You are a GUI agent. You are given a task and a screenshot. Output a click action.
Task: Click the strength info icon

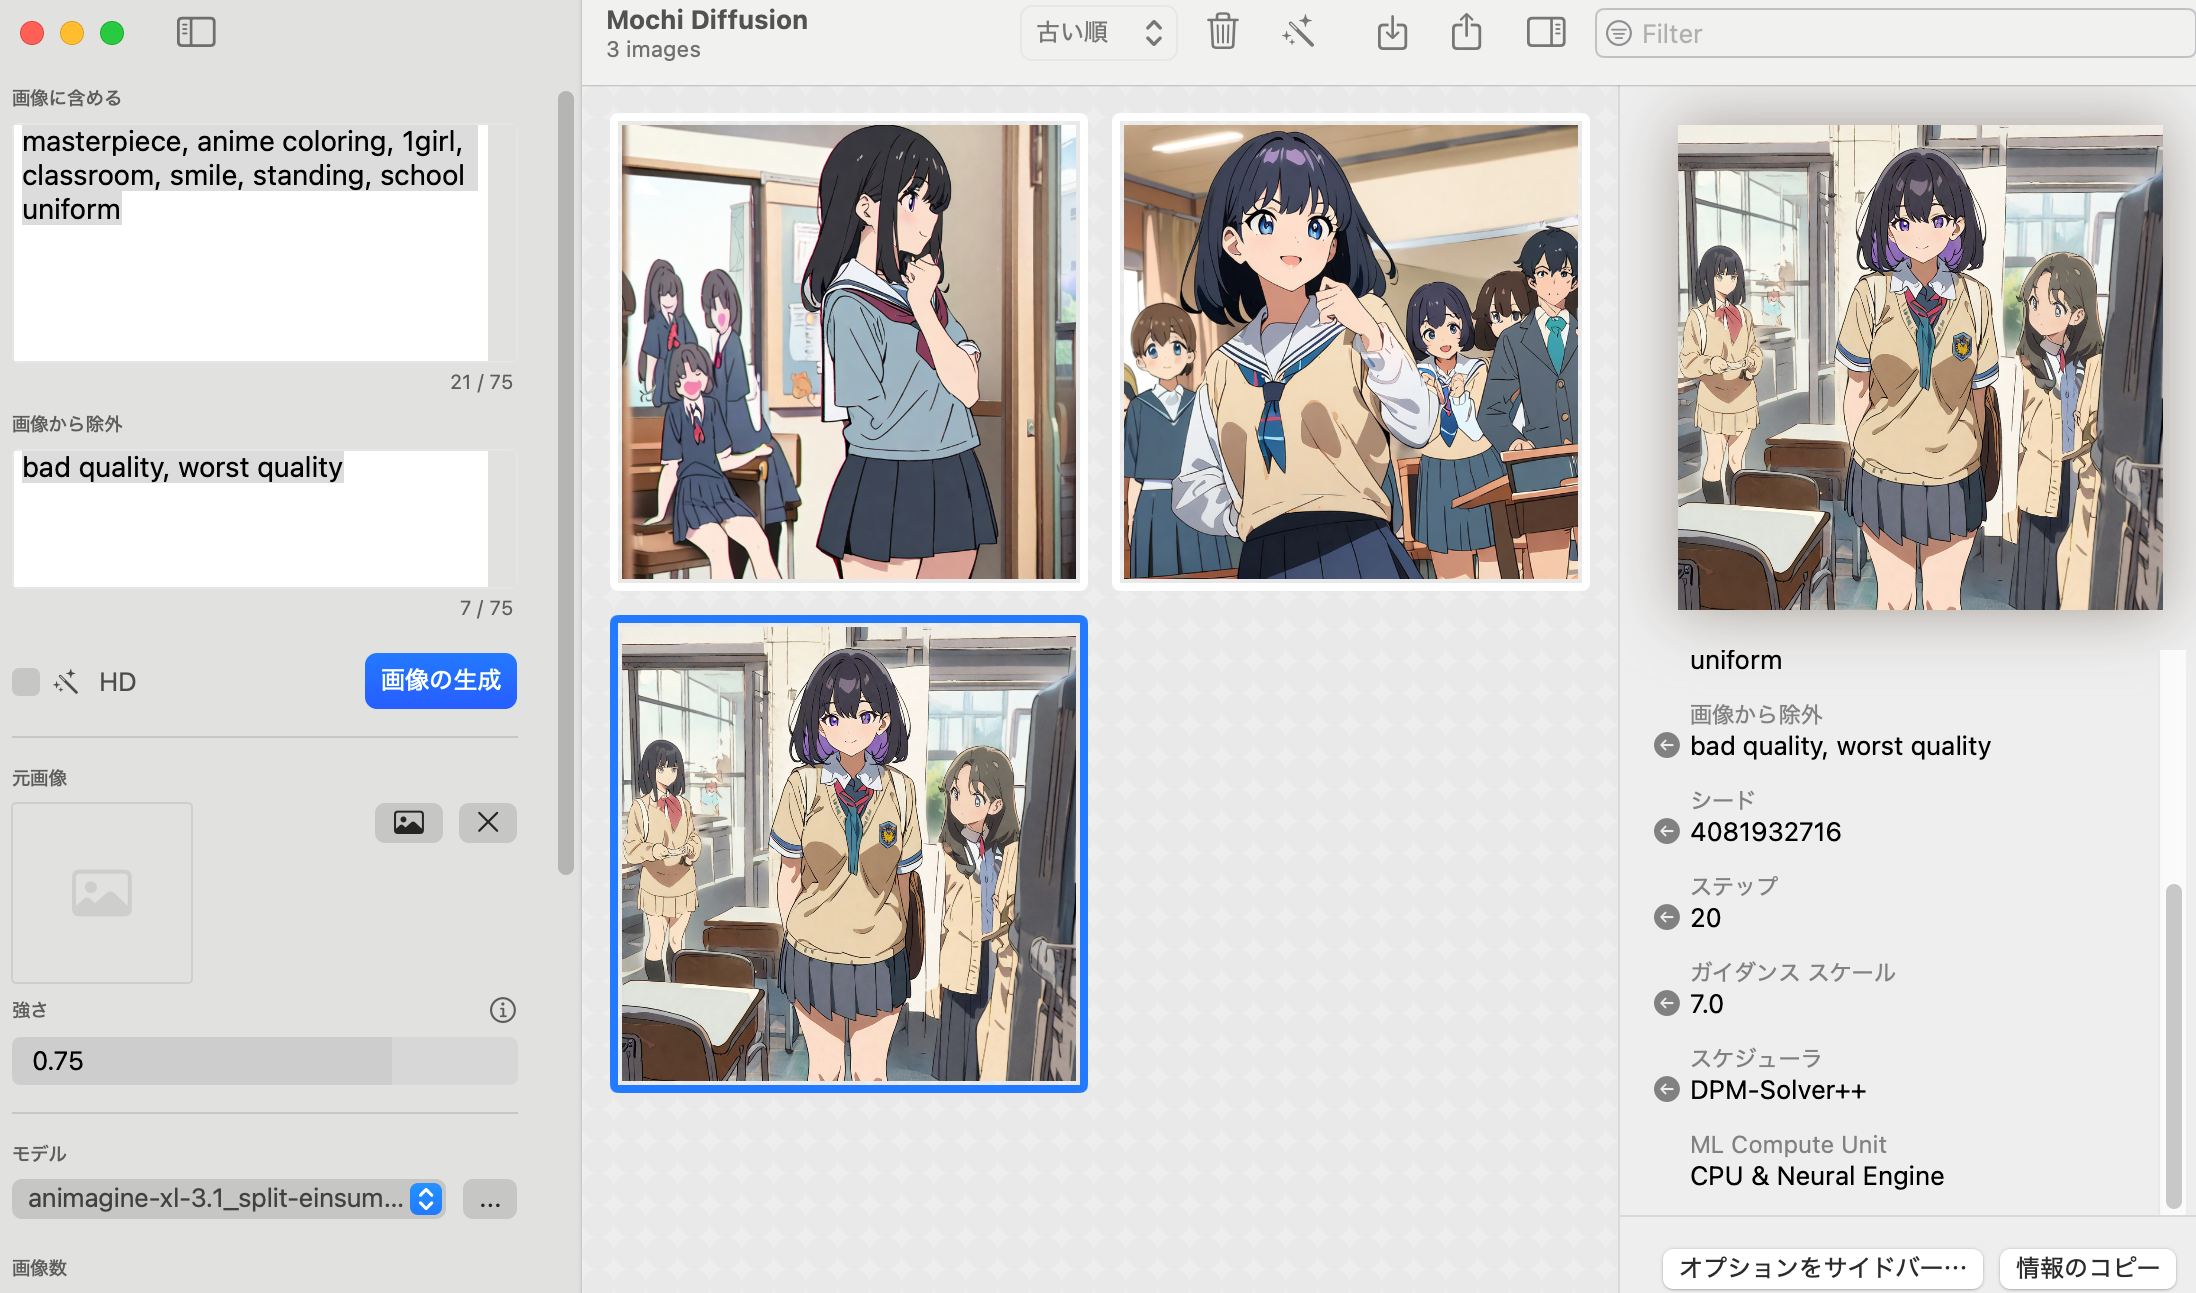[502, 1010]
